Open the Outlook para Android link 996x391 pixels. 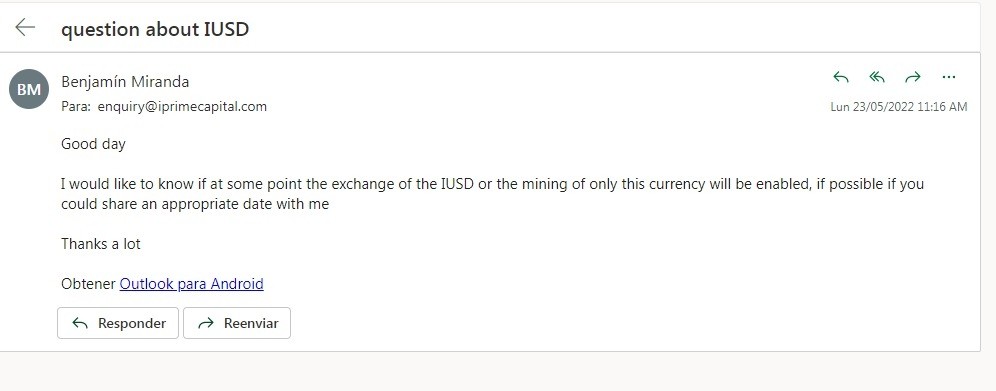191,284
